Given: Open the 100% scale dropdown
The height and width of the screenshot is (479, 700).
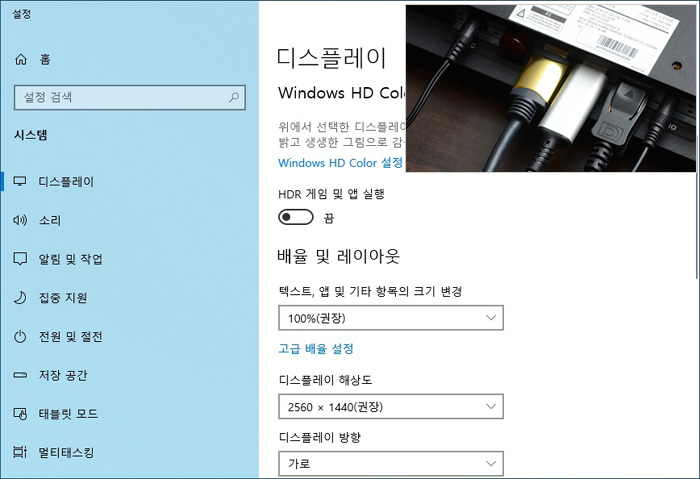Looking at the screenshot, I should tap(390, 318).
